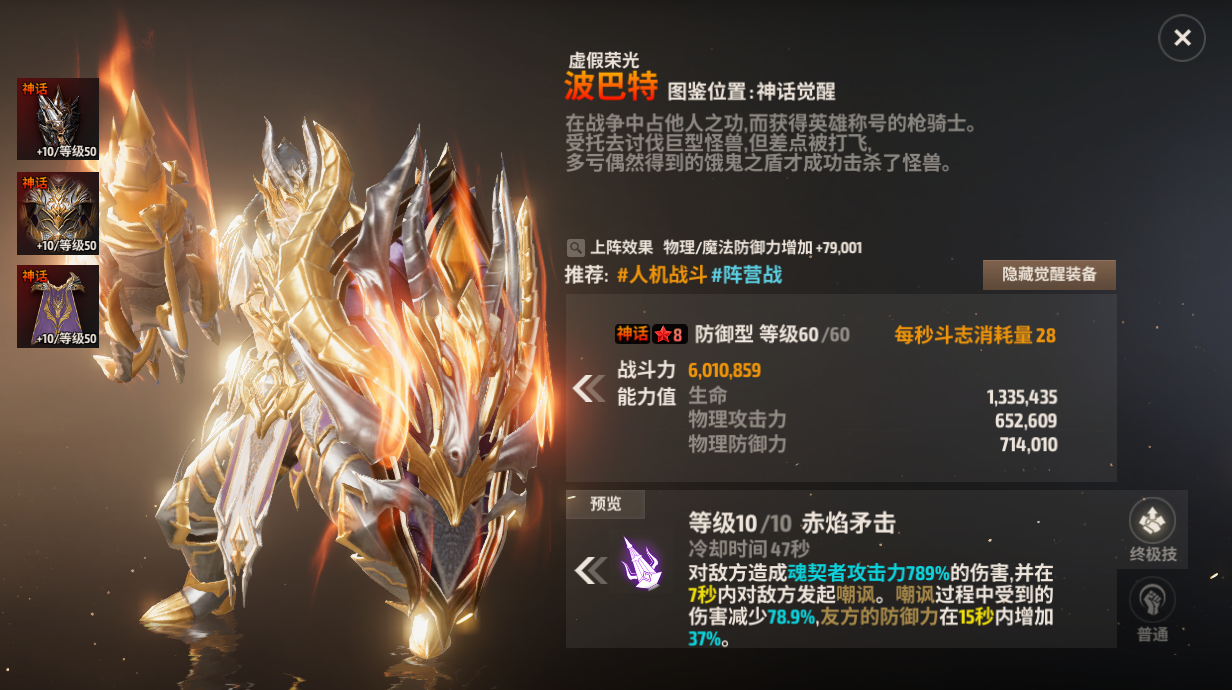Expand skill panel with double chevron arrow

tap(590, 570)
